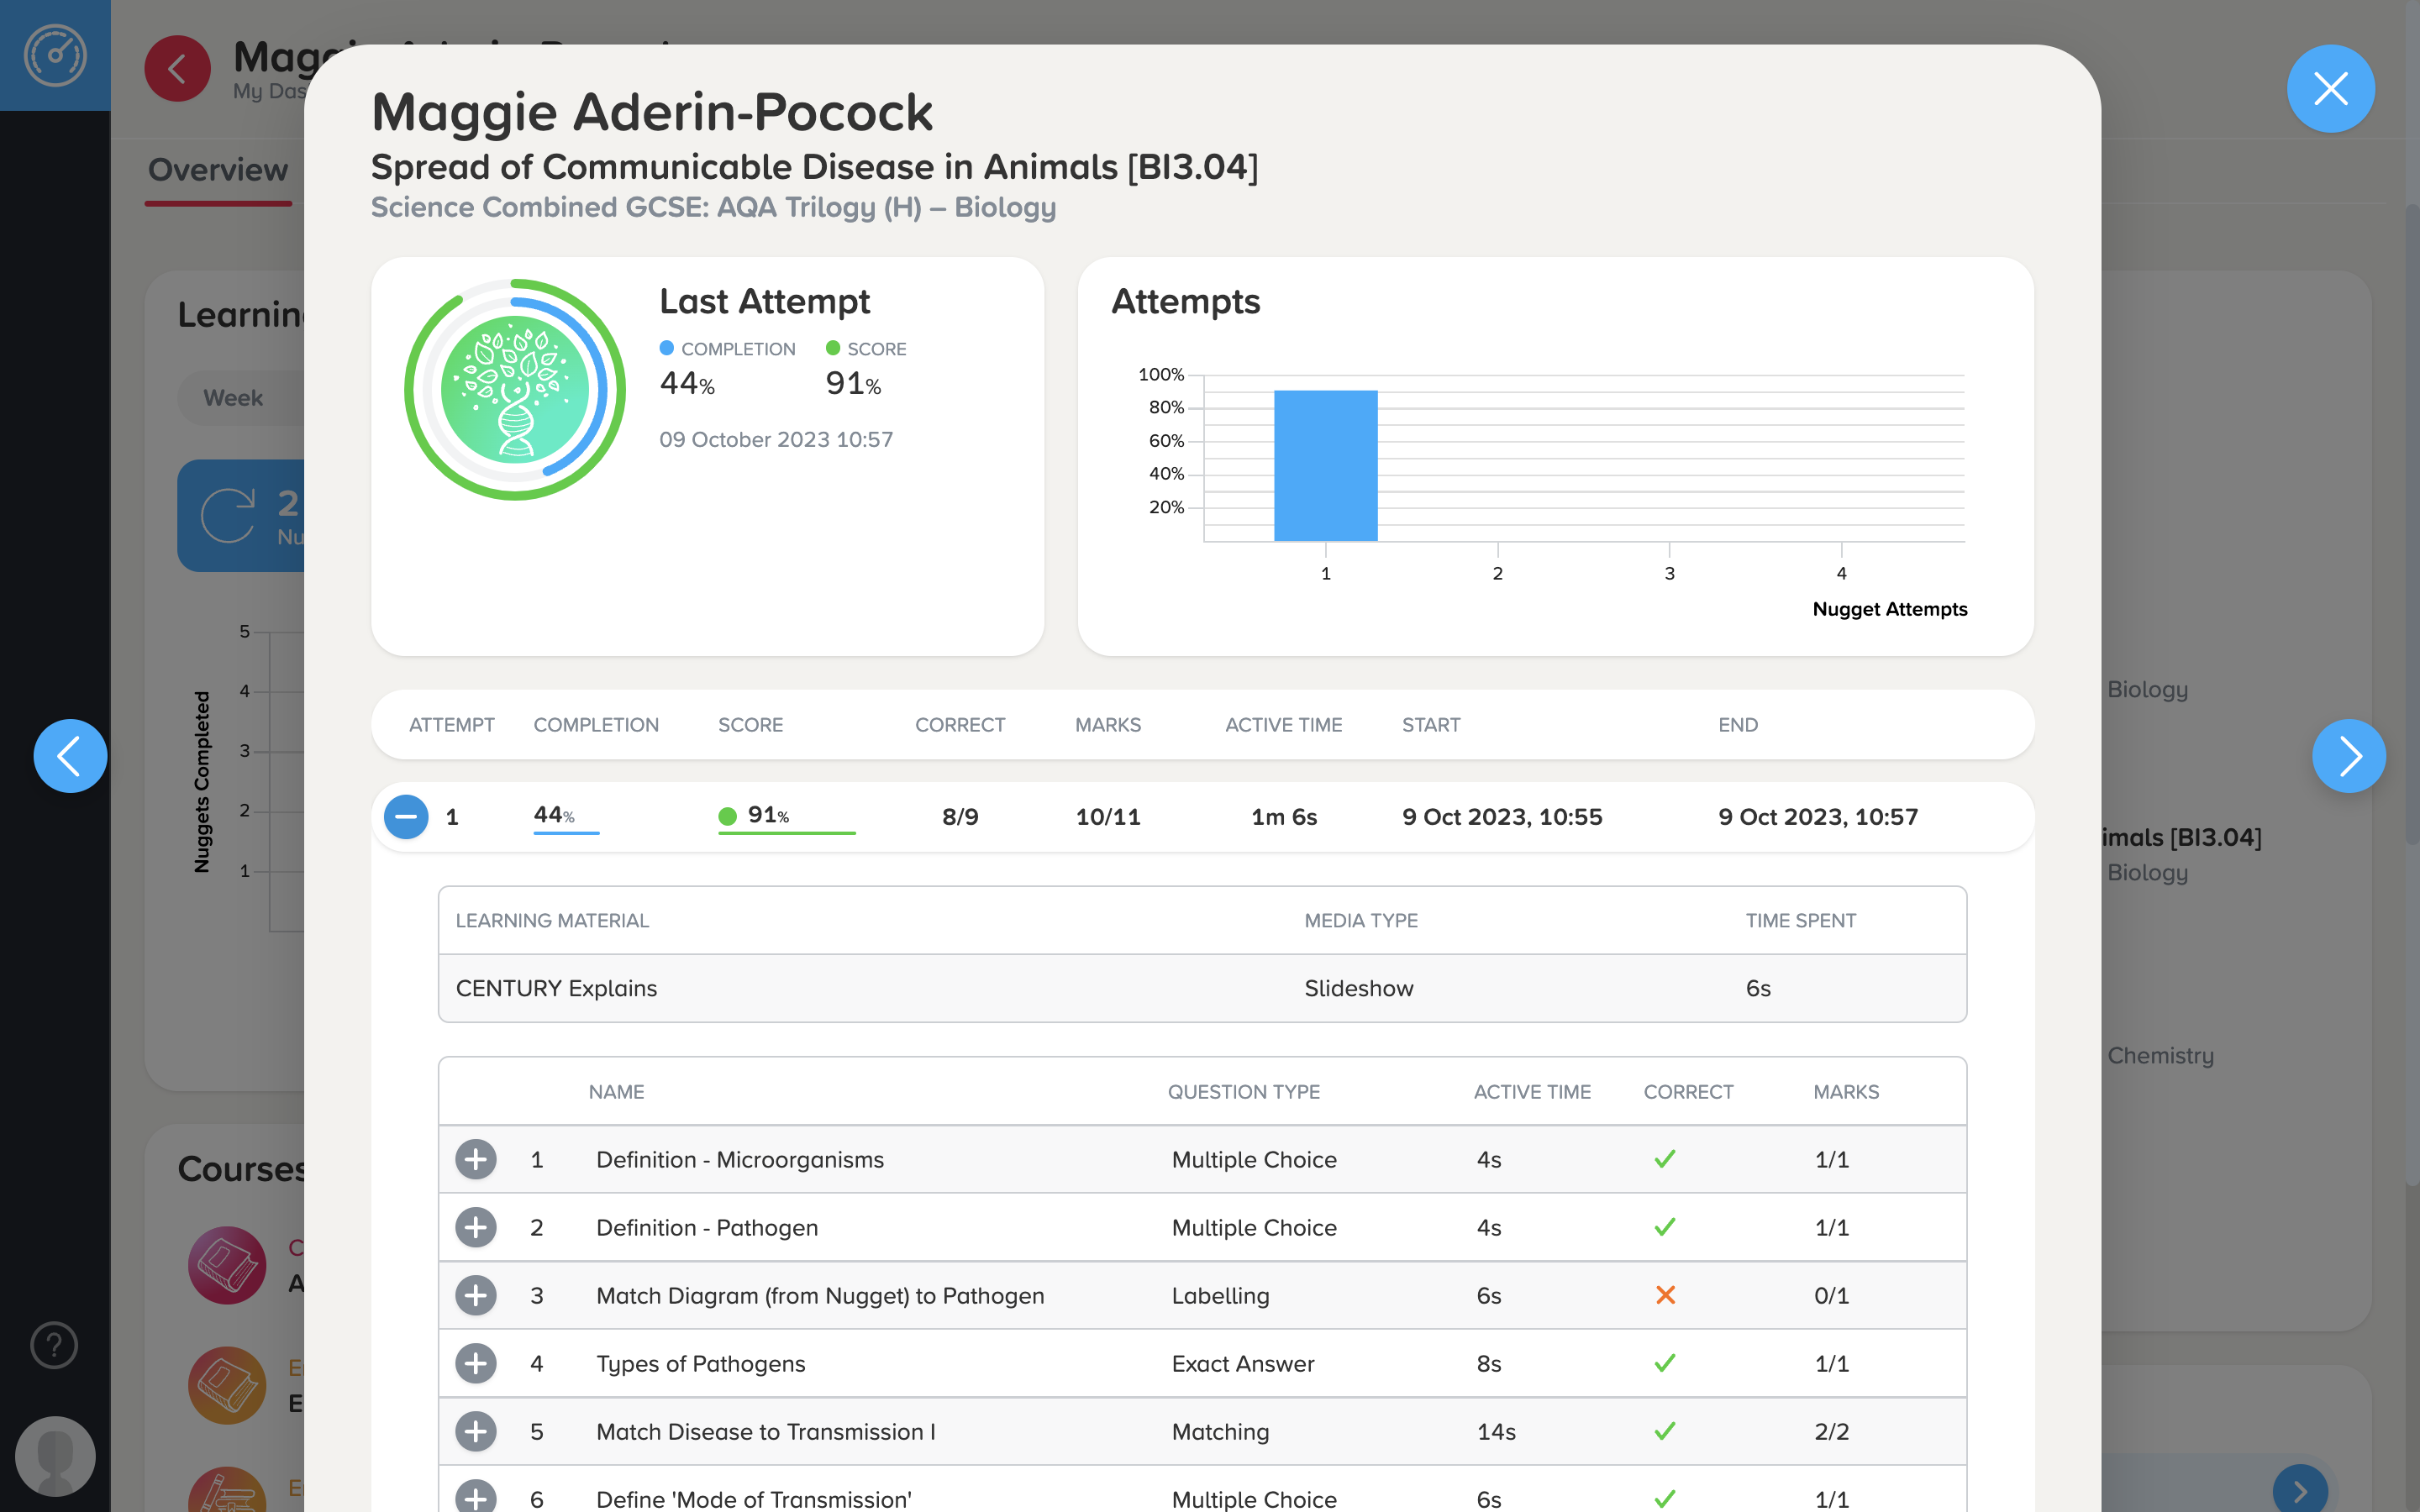The height and width of the screenshot is (1512, 2420).
Task: Open the orange book course icon
Action: (x=227, y=1385)
